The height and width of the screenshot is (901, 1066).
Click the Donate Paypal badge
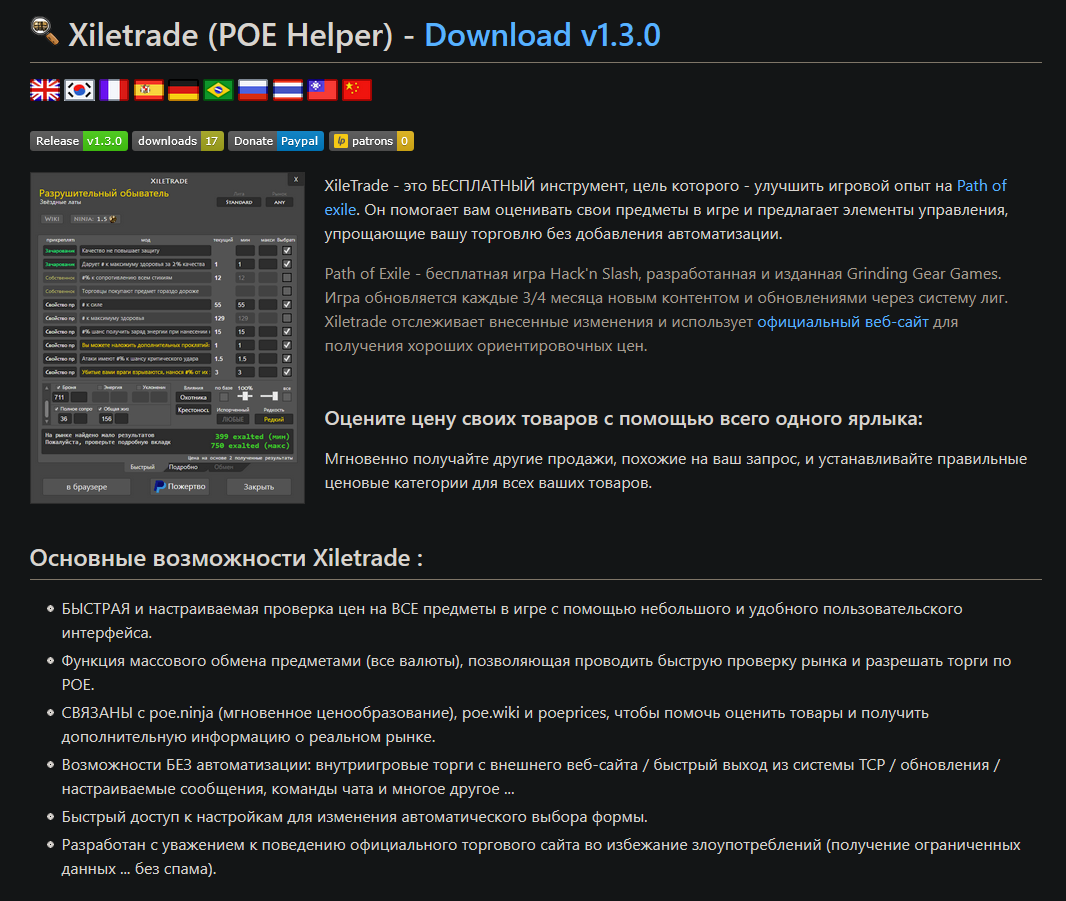pos(276,141)
